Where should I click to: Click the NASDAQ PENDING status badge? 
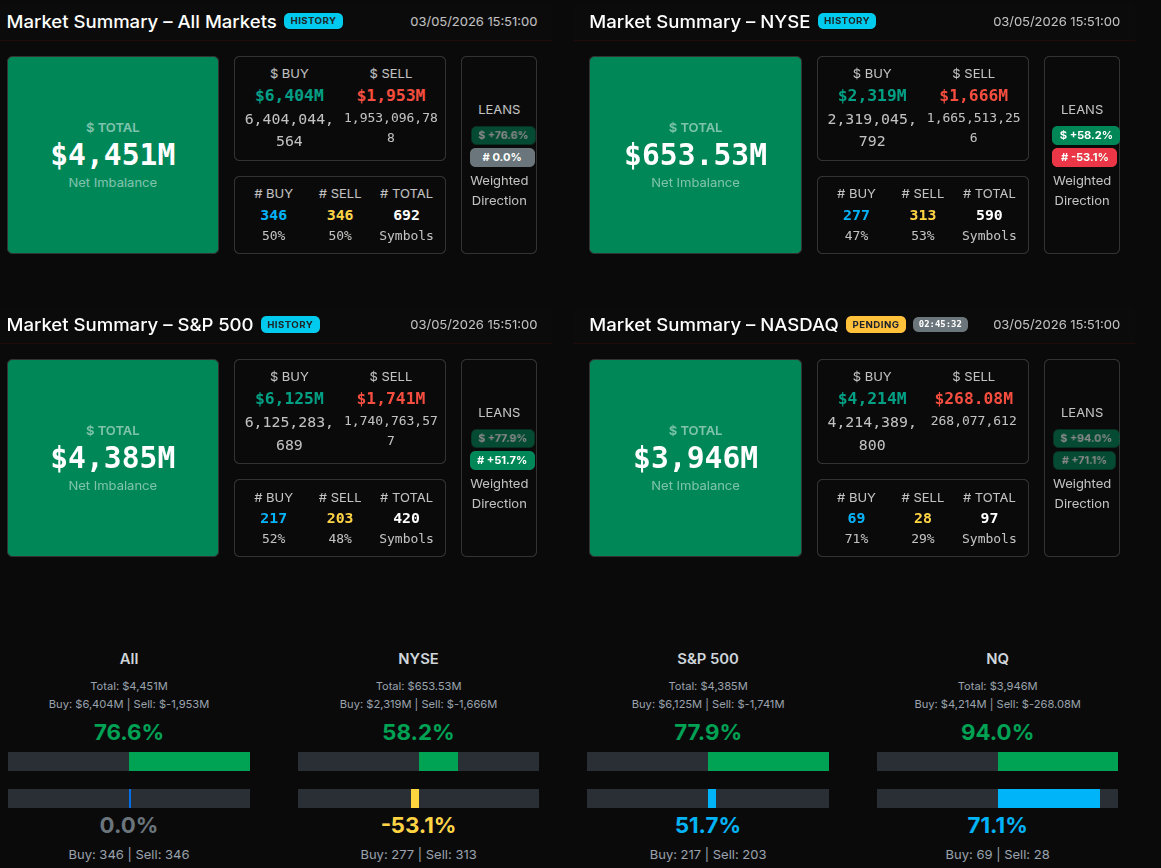[x=875, y=324]
